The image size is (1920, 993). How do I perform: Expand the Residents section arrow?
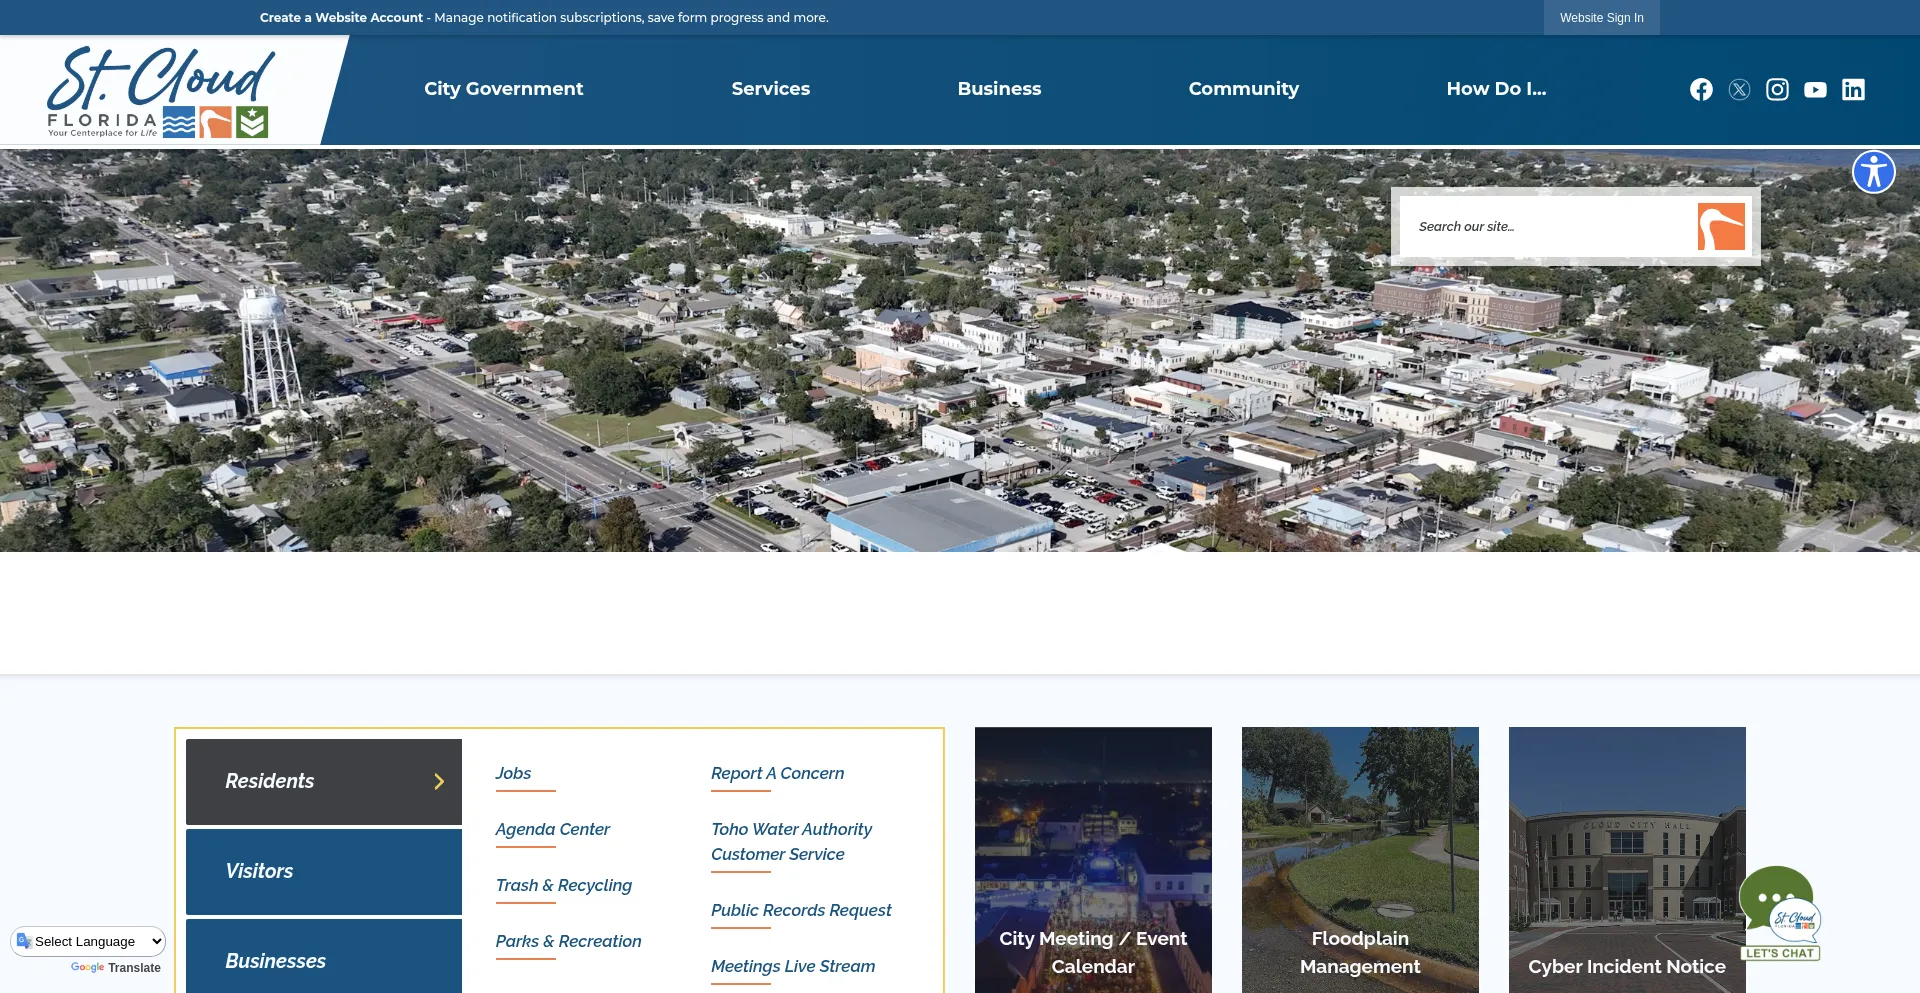pos(438,781)
